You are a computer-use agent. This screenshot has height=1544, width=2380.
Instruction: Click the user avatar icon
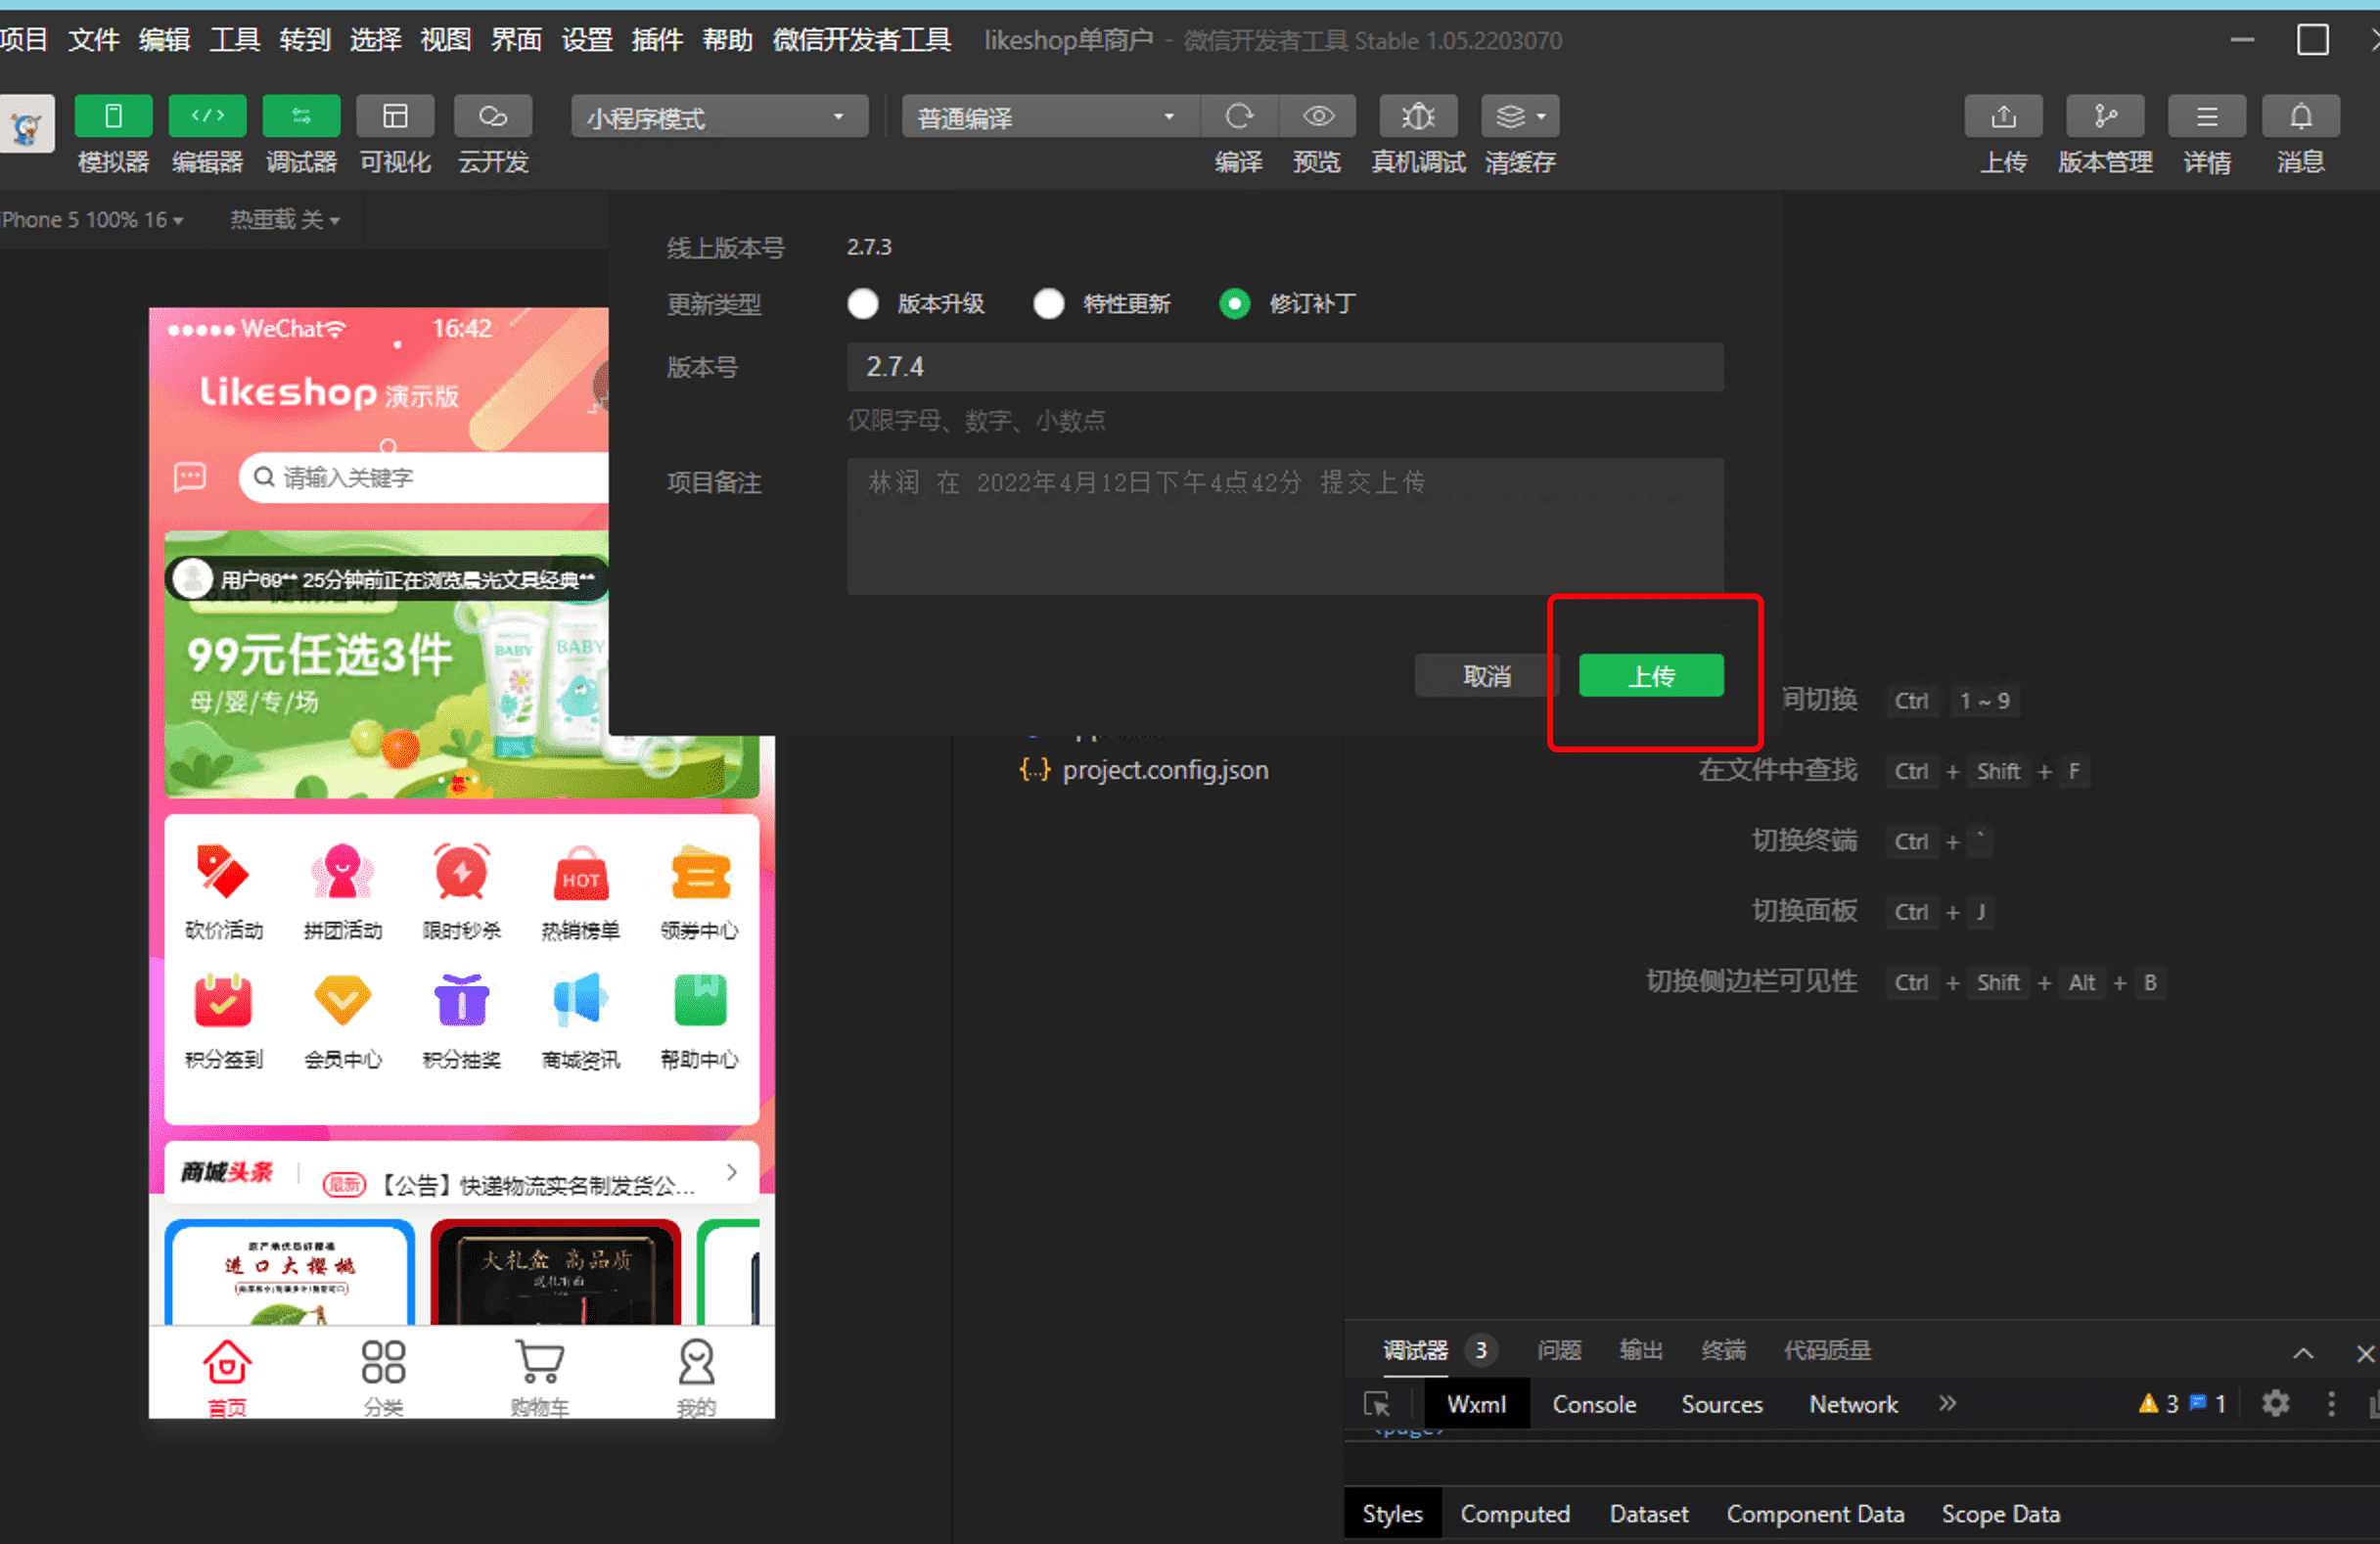[27, 124]
